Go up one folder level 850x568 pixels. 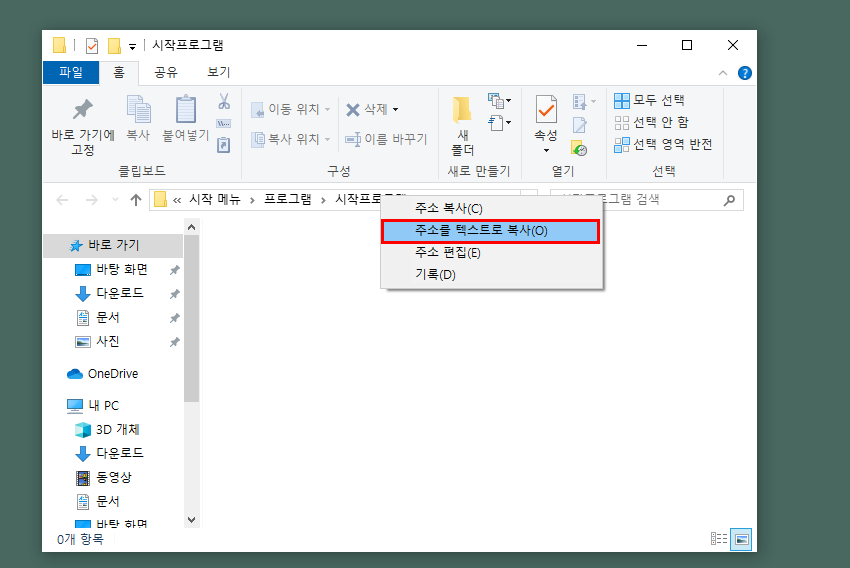pos(136,200)
